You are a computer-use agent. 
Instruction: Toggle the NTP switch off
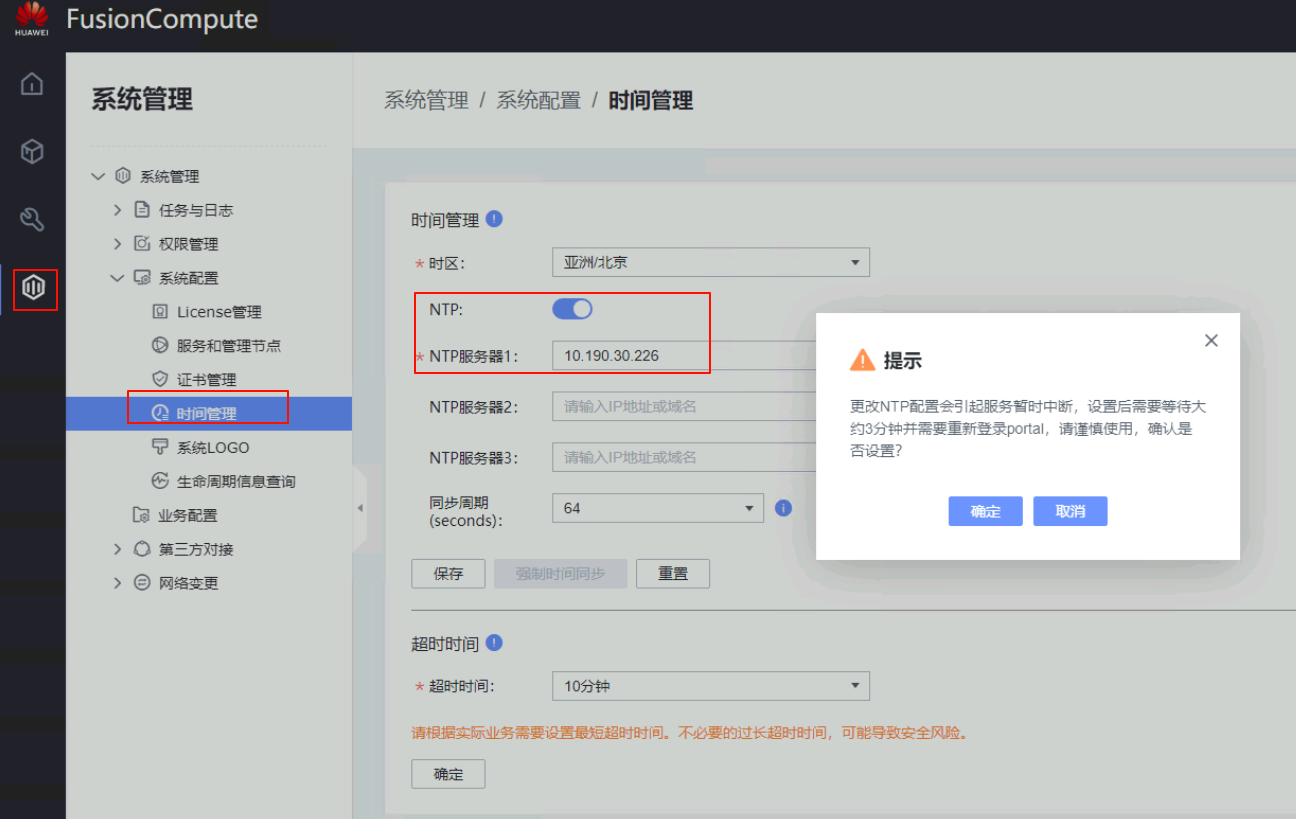tap(572, 309)
